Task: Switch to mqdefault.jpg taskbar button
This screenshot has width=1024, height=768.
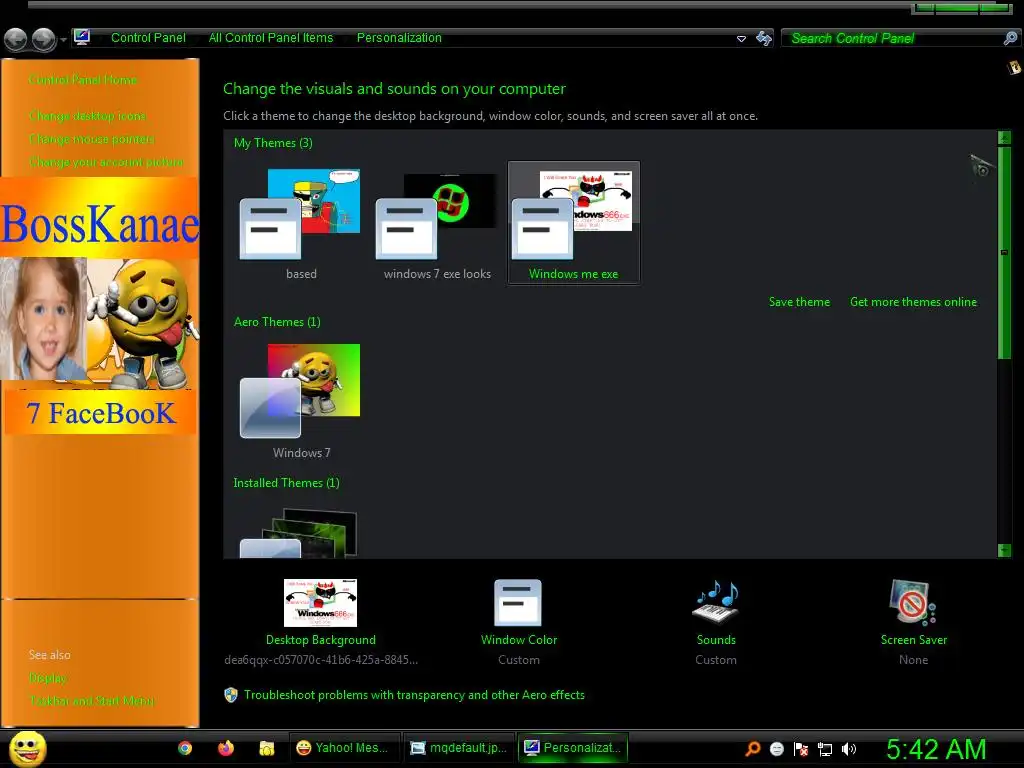Action: pyautogui.click(x=459, y=748)
